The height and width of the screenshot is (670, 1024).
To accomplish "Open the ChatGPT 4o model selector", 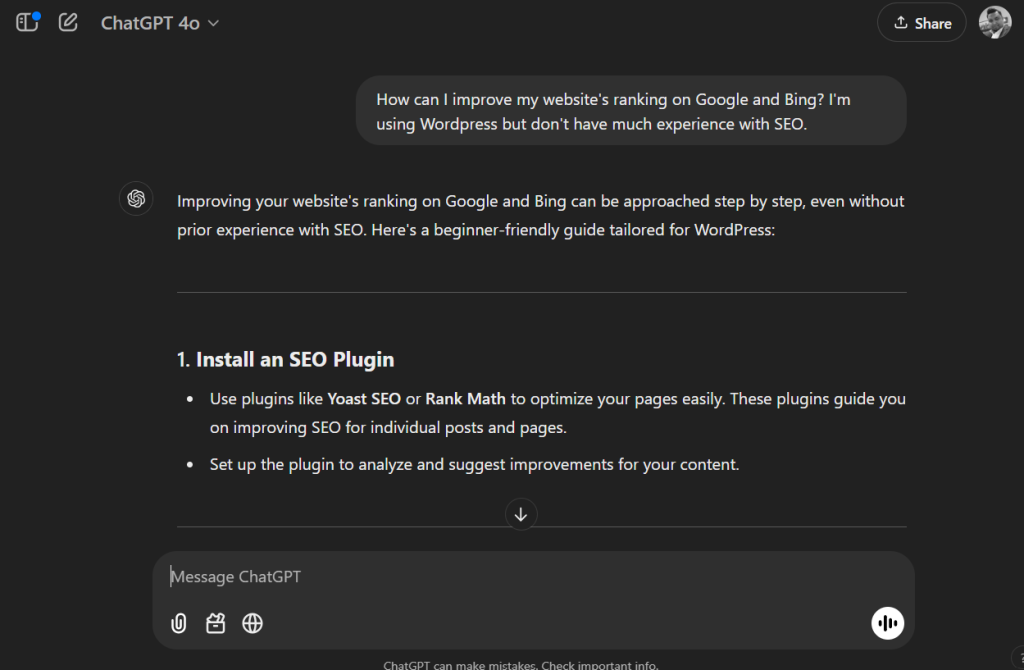I will coord(159,24).
